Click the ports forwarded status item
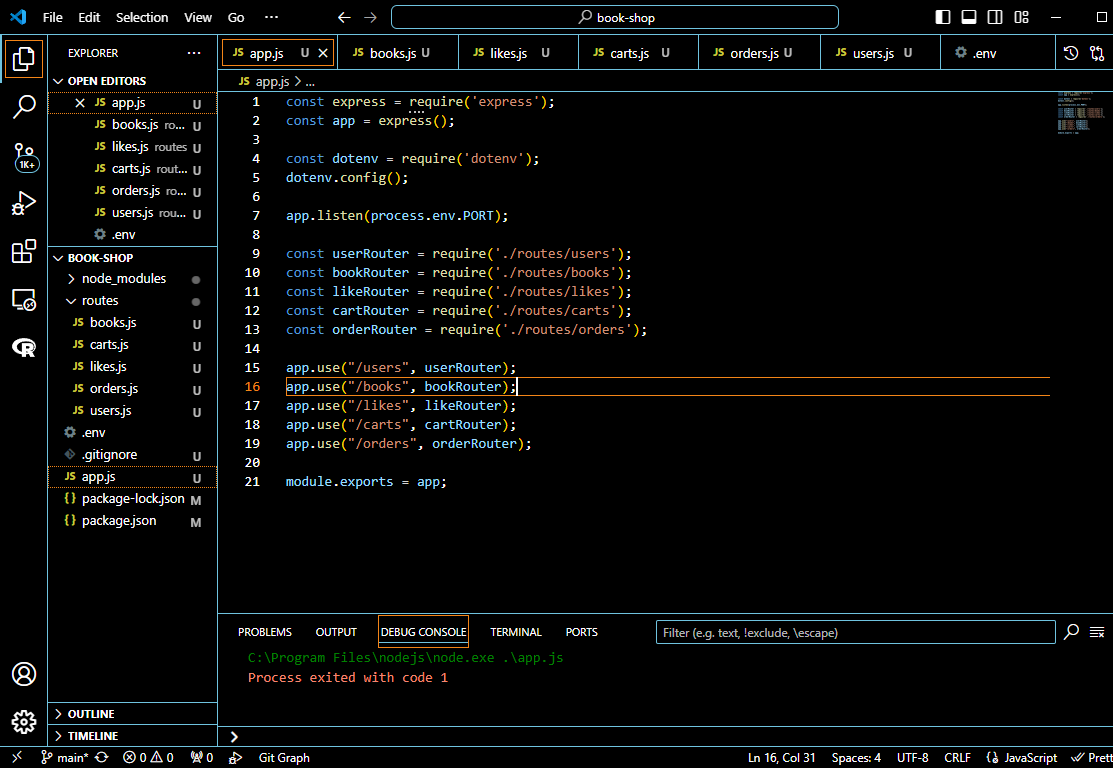The height and width of the screenshot is (768, 1113). pos(202,757)
